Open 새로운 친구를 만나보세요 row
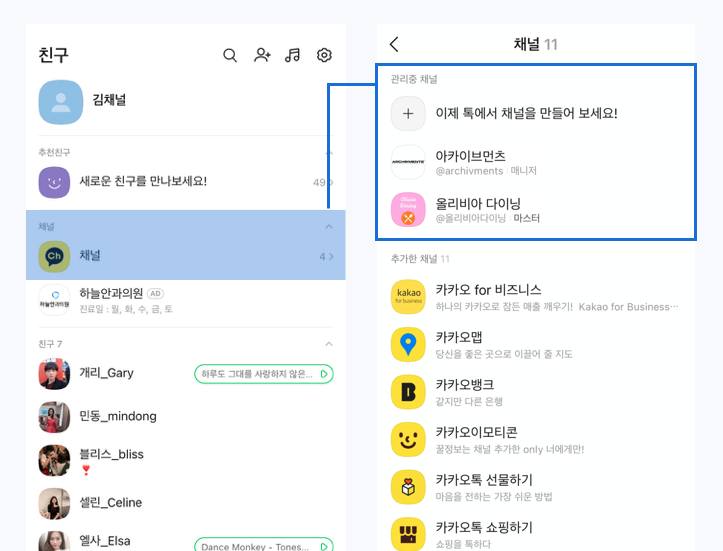 (x=185, y=182)
